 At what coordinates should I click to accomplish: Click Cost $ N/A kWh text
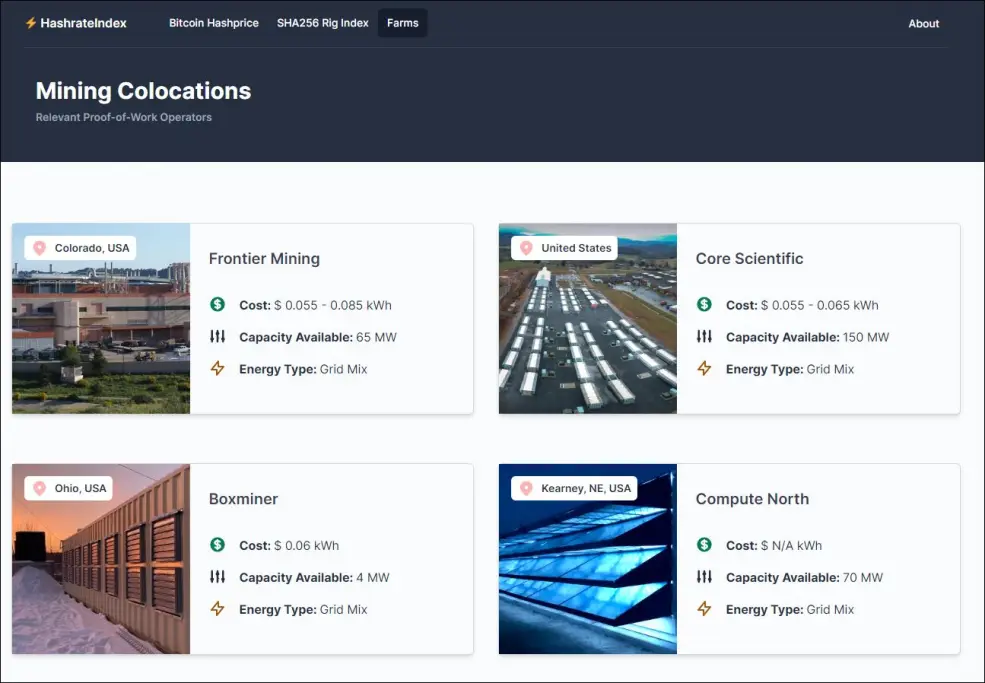(x=774, y=546)
